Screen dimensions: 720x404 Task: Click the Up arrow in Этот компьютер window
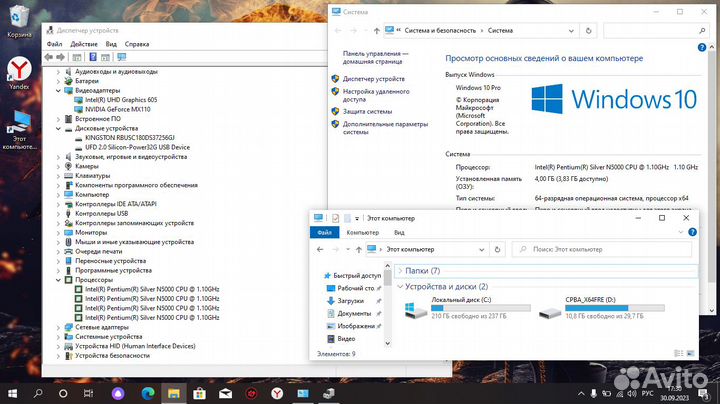[x=359, y=249]
